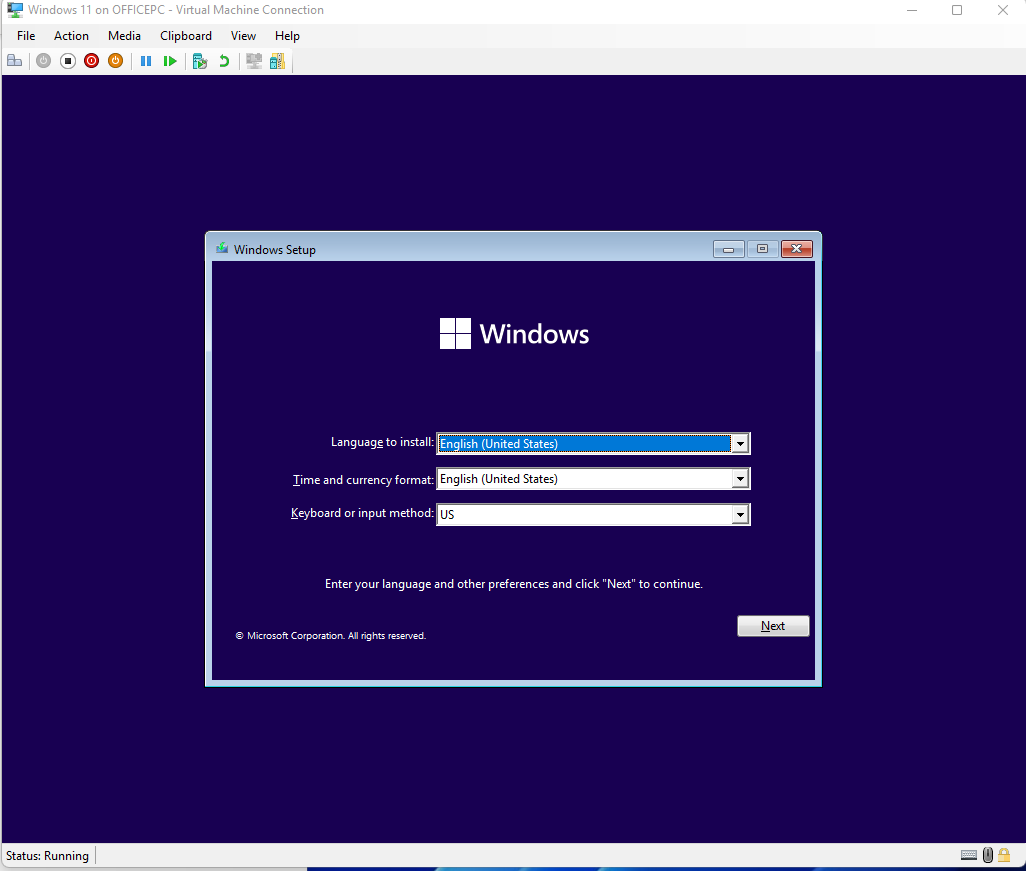The width and height of the screenshot is (1026, 871).
Task: Expand the Time and currency format dropdown
Action: (740, 478)
